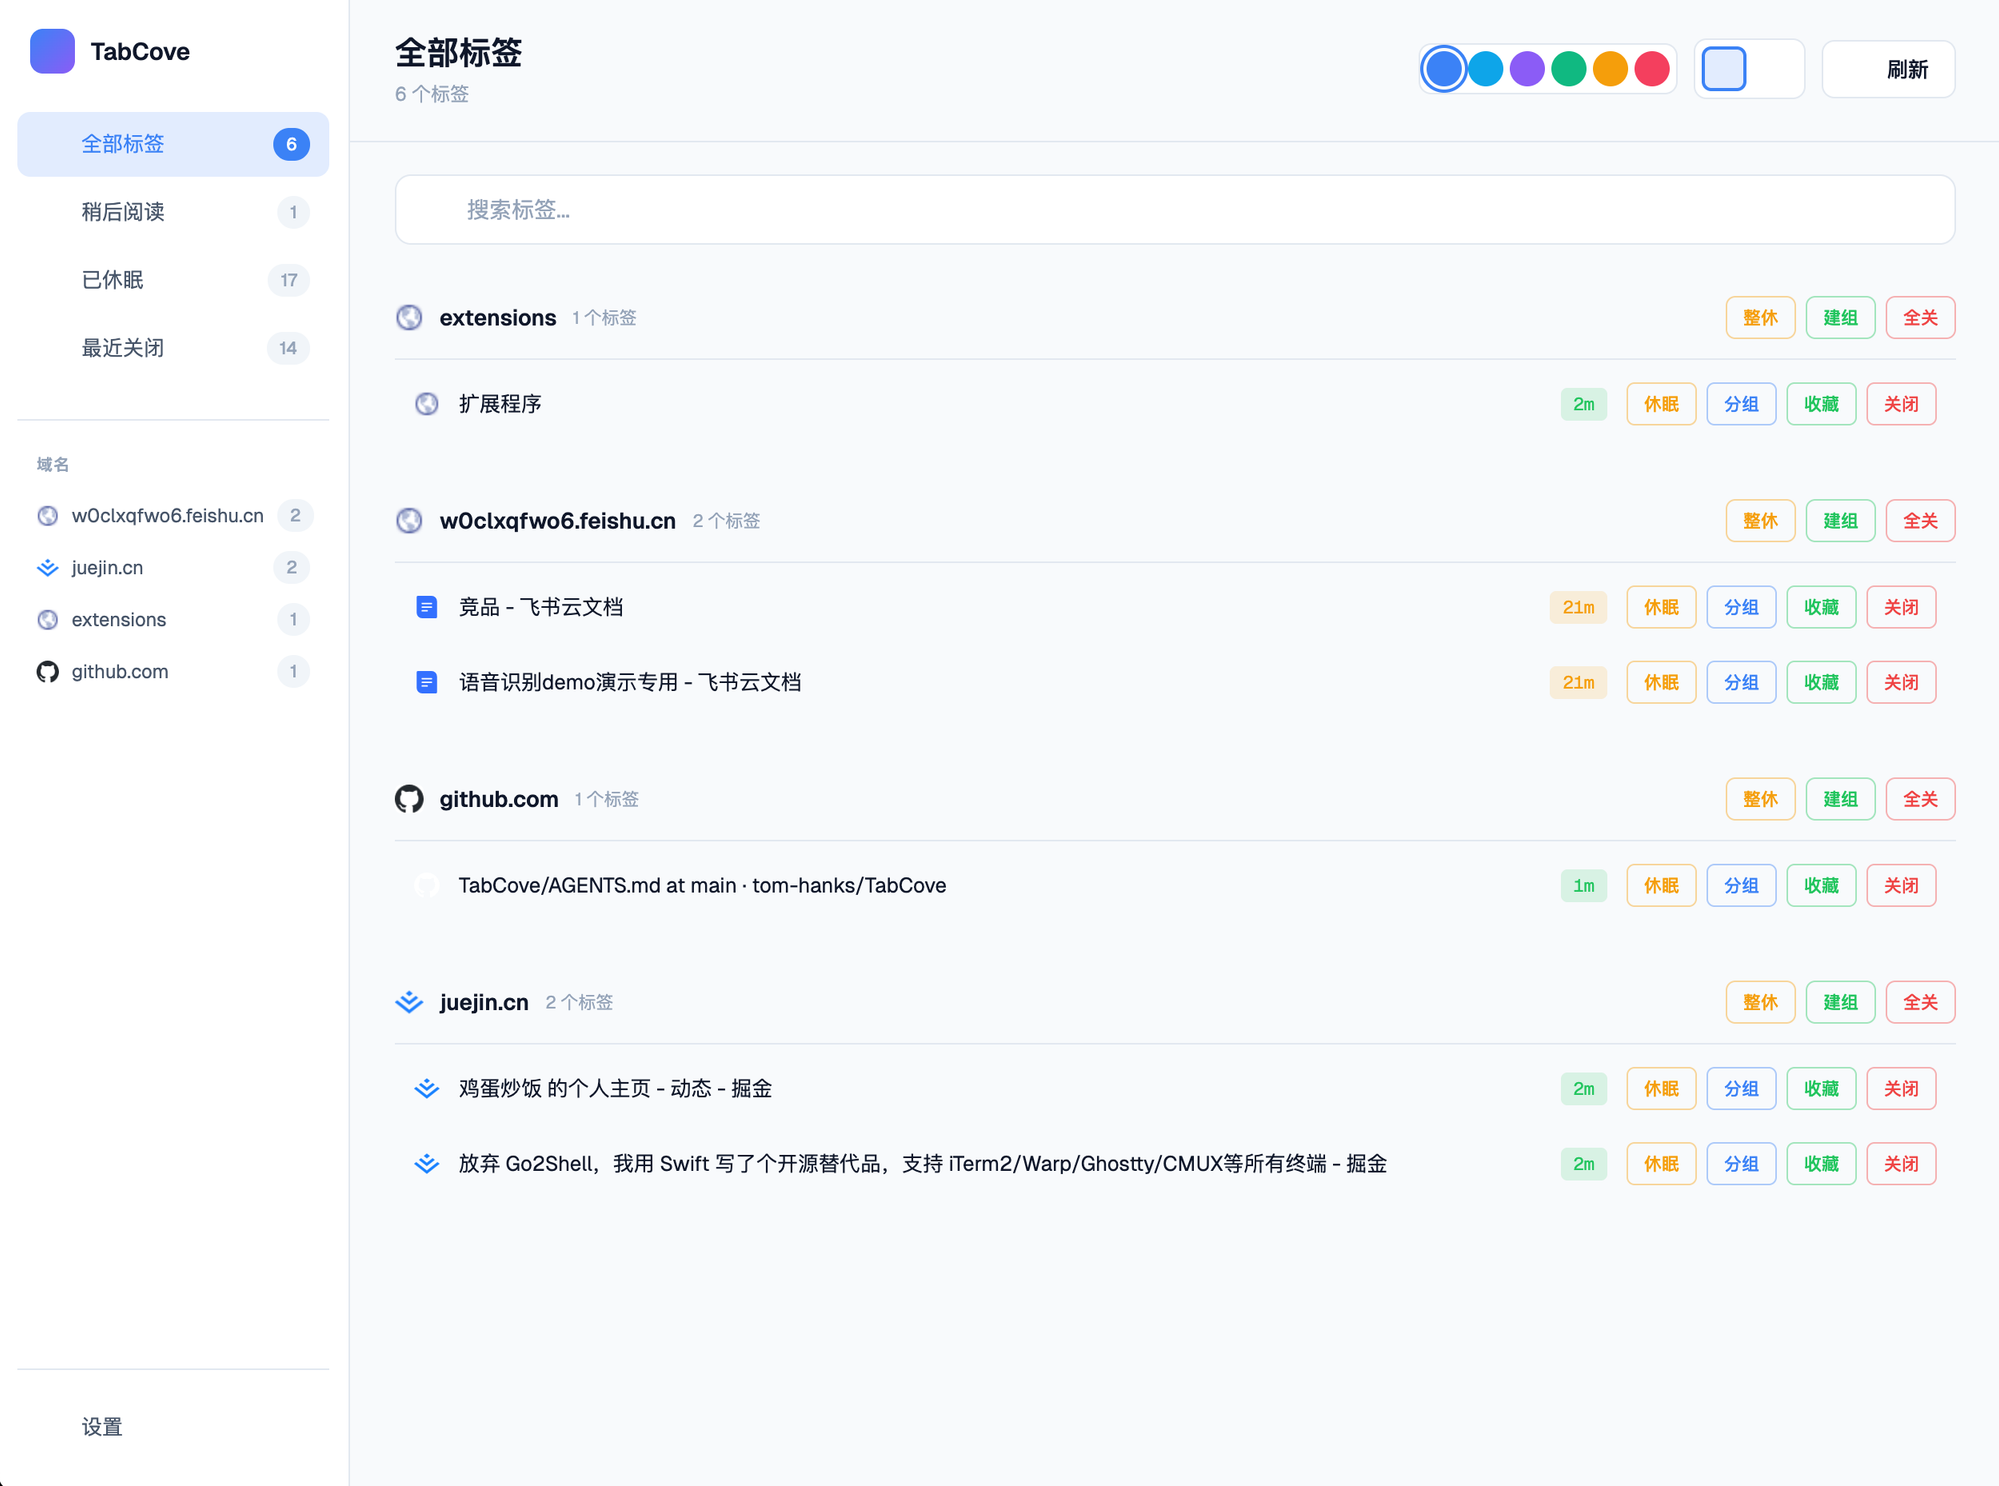
Task: Click 关闭 on the TabCove/AGENTS.md tab
Action: 1901,885
